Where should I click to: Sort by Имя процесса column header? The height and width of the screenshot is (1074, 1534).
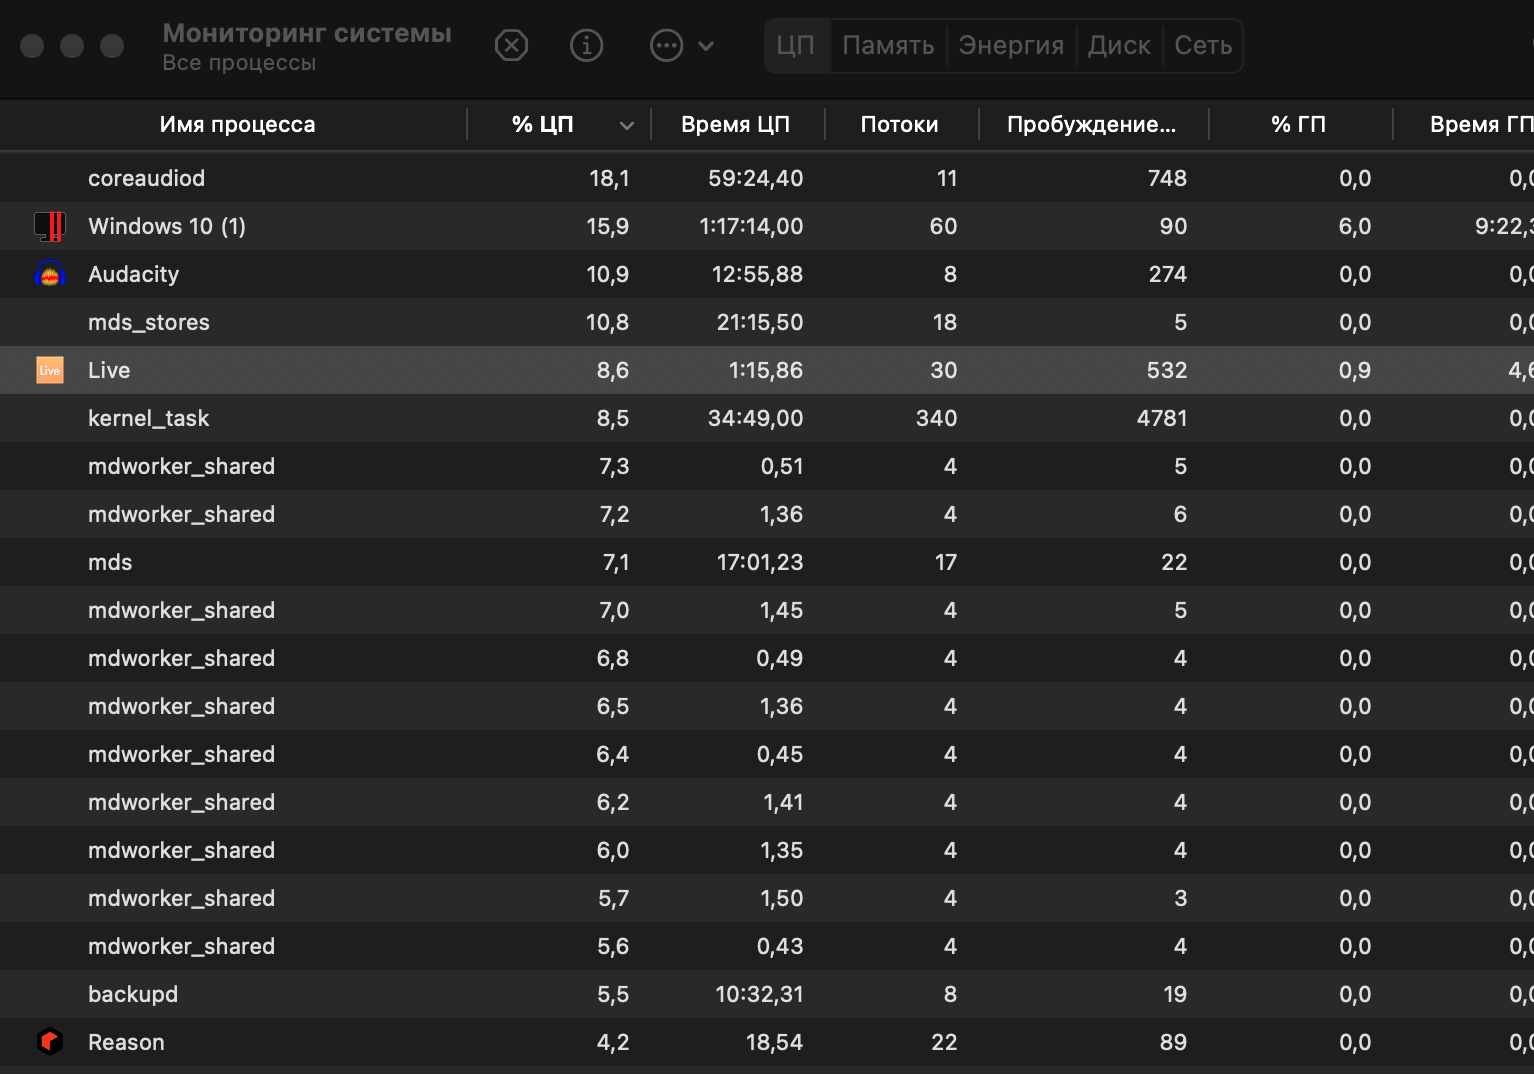[237, 125]
